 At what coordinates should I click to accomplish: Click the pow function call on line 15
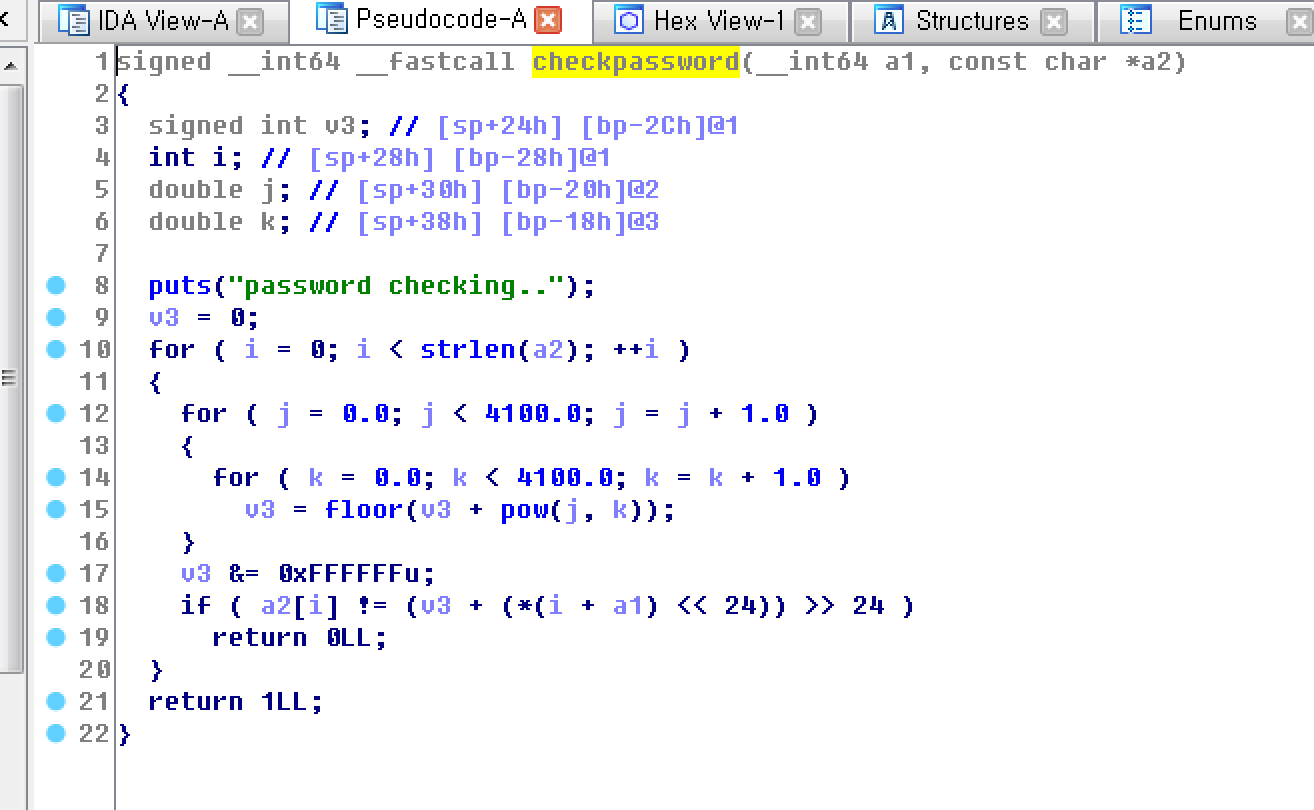point(523,510)
